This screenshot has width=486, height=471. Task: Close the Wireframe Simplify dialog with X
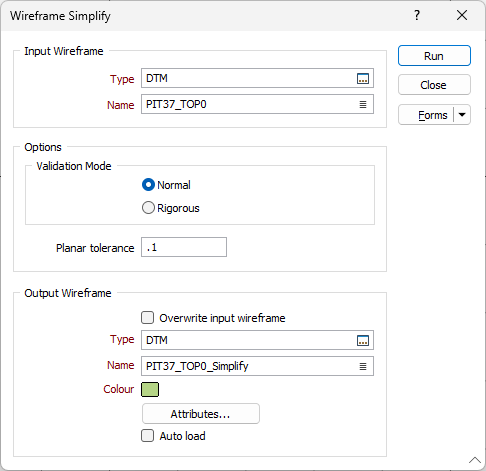462,15
